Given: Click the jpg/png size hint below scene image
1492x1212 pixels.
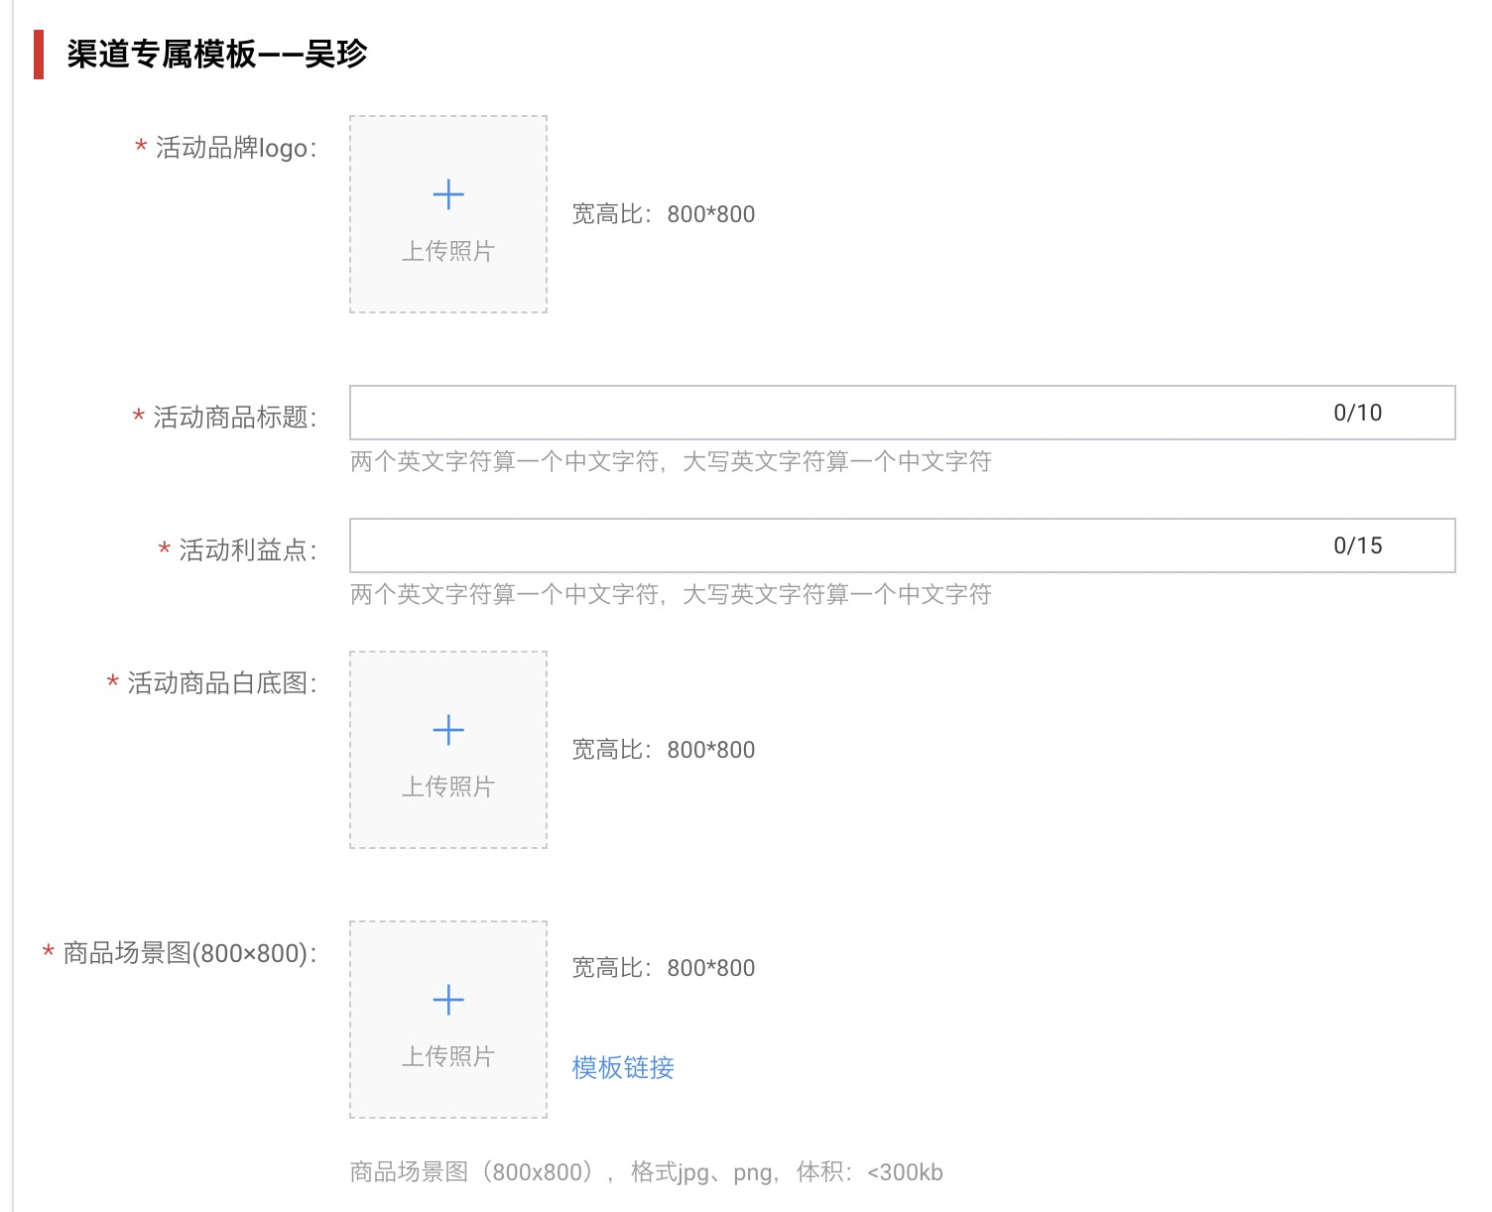Looking at the screenshot, I should click(x=645, y=1171).
